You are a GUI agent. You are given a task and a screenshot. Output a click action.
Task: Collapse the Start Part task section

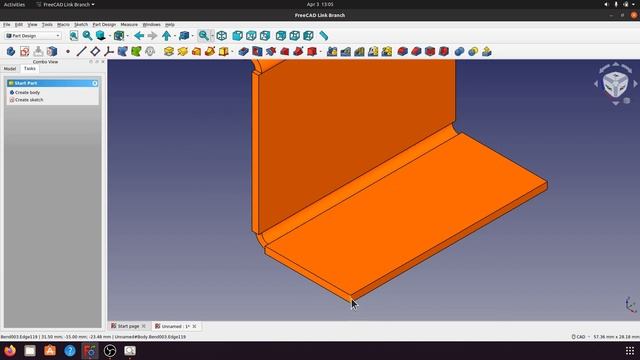(95, 83)
